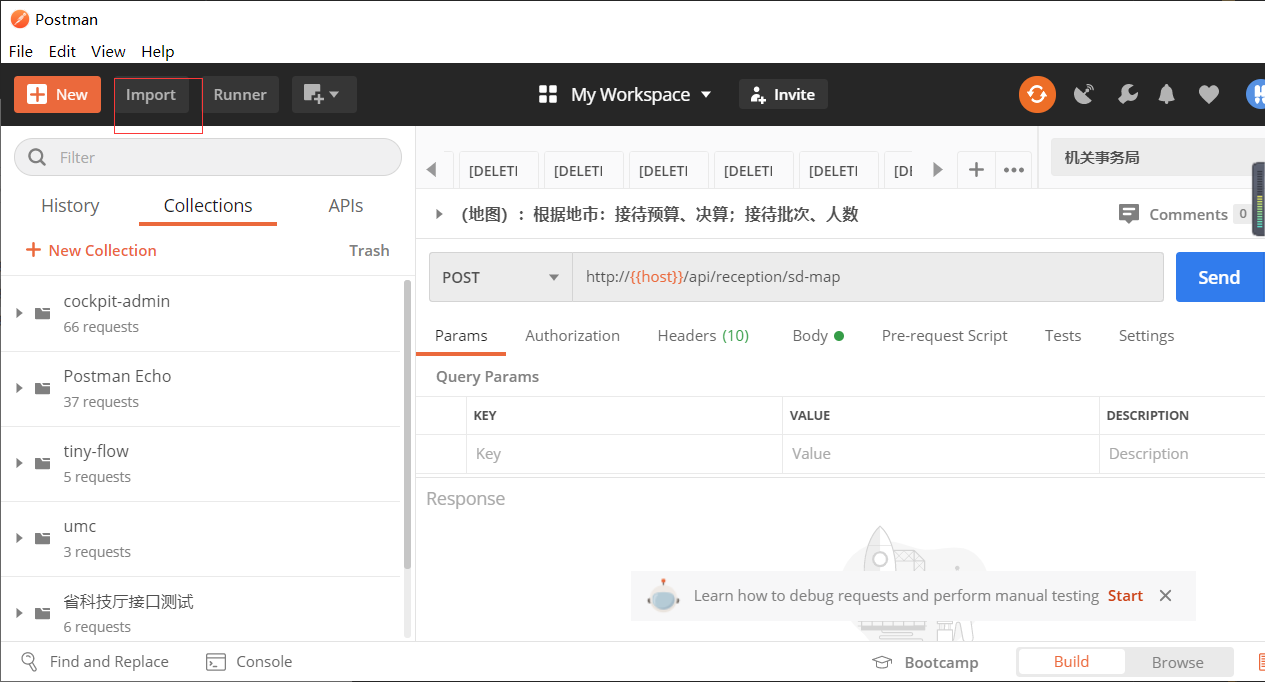This screenshot has width=1265, height=682.
Task: Invite people to the workspace
Action: [783, 95]
